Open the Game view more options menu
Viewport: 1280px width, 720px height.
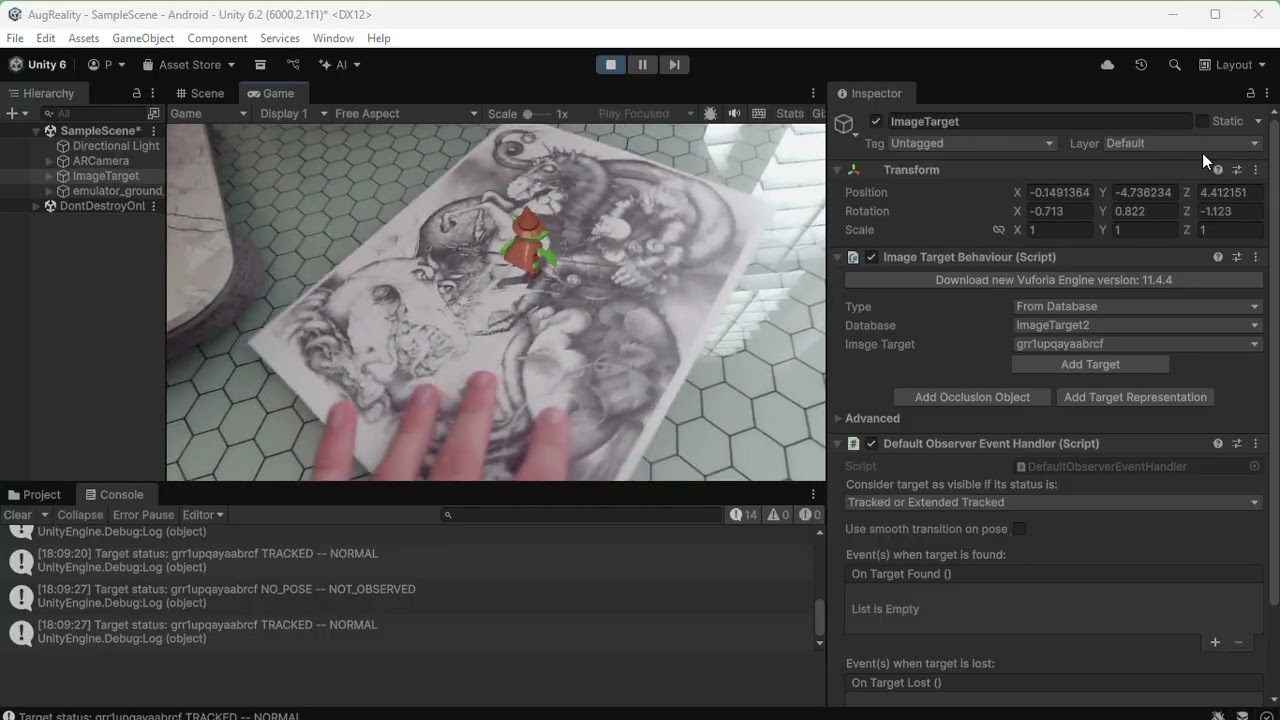813,93
